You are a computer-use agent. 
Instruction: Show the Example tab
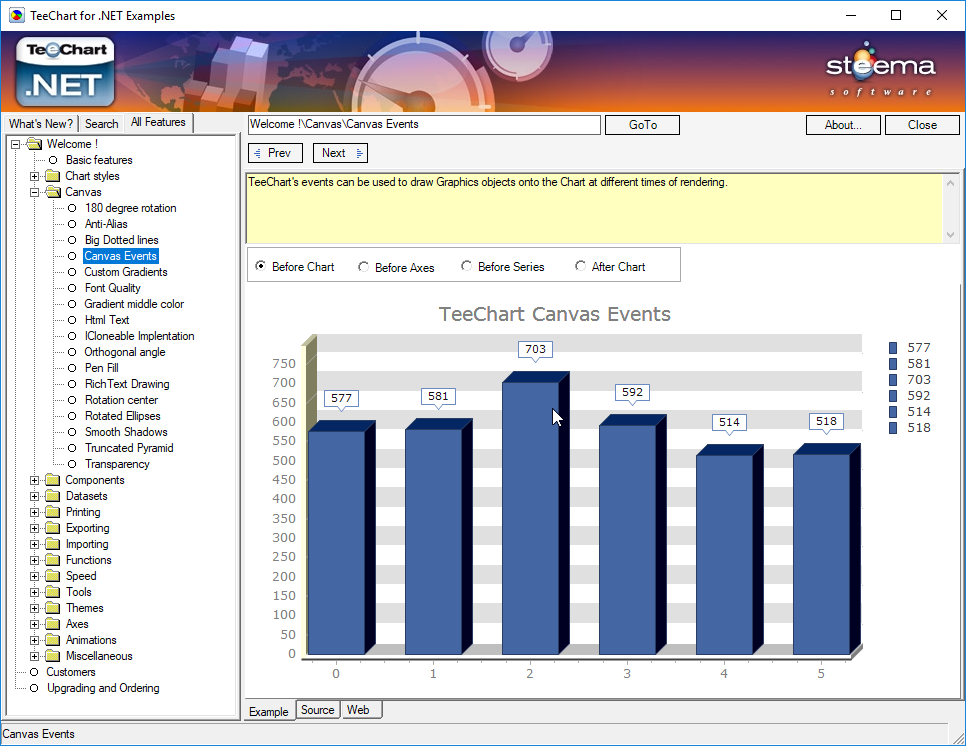pos(269,712)
